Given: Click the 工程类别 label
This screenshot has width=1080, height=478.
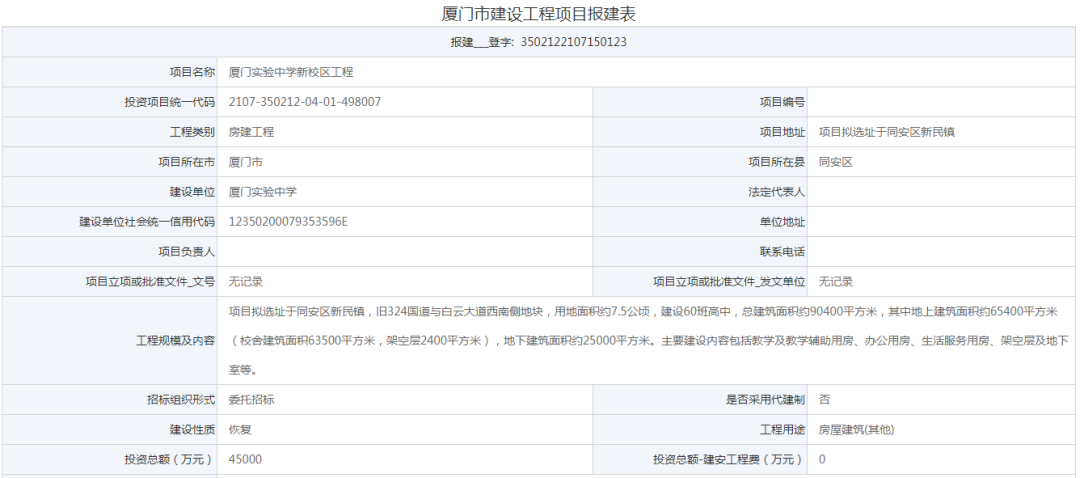Looking at the screenshot, I should (192, 132).
